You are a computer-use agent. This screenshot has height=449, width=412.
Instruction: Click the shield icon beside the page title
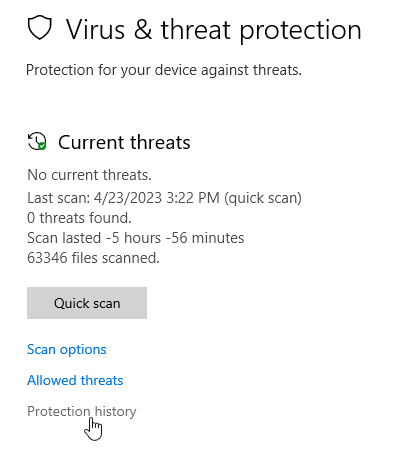(x=40, y=28)
